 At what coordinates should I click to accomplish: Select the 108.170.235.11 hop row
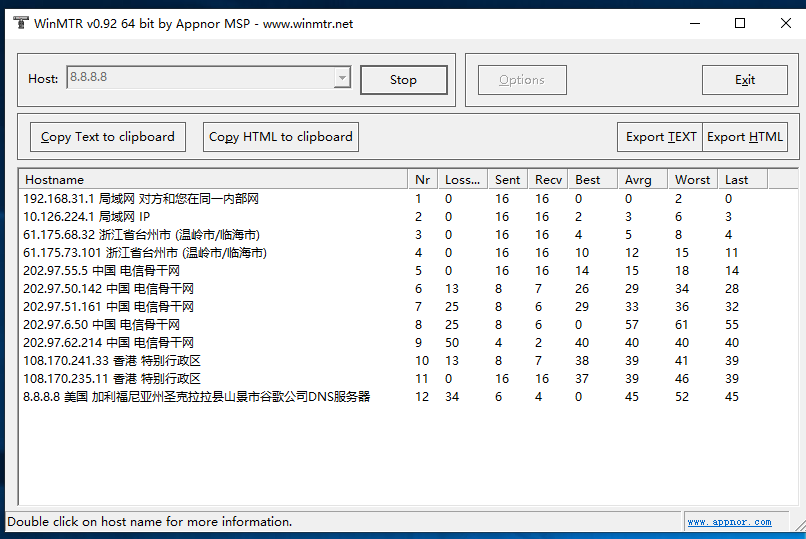[395, 379]
